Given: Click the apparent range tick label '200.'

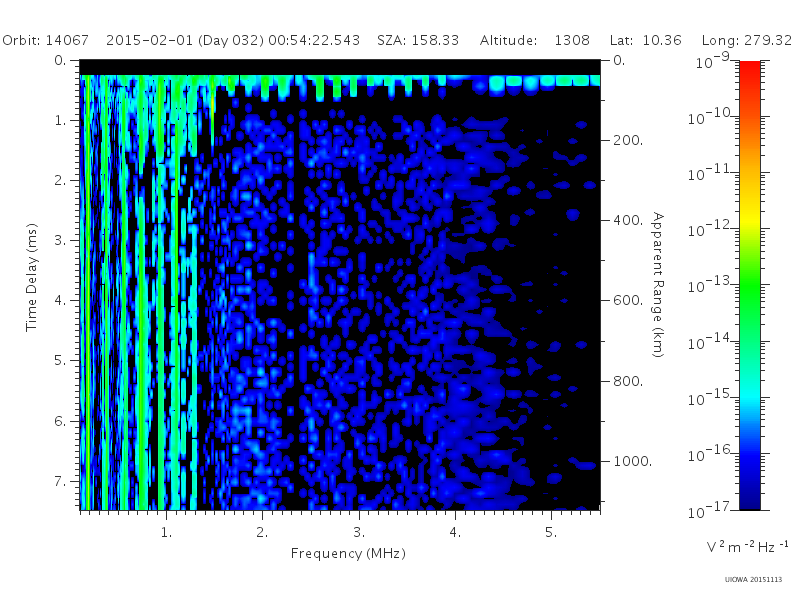Looking at the screenshot, I should point(628,140).
